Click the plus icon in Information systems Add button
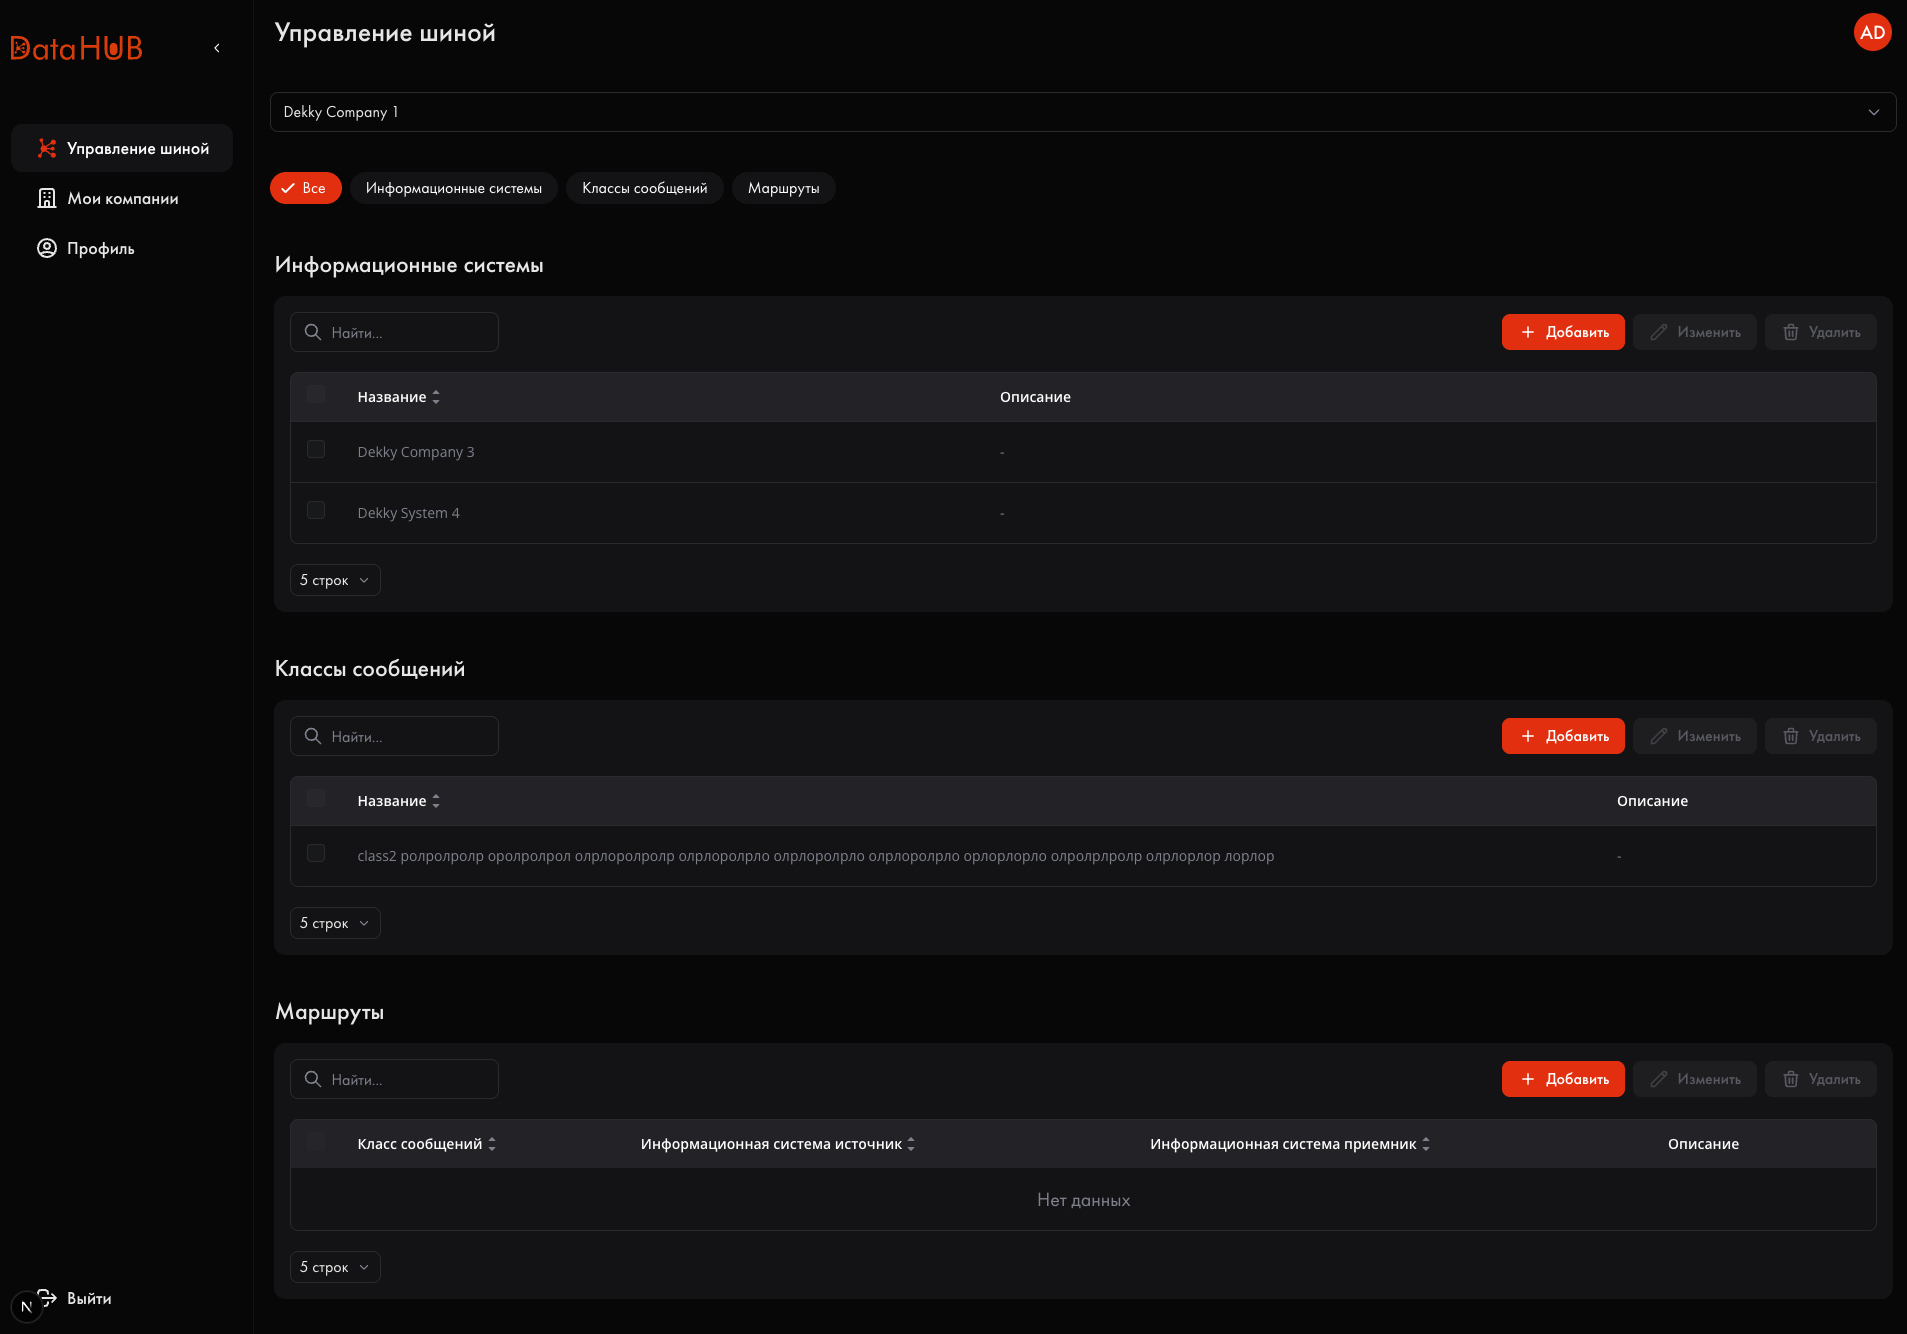Screen dimensions: 1907x1334 (x=1527, y=332)
